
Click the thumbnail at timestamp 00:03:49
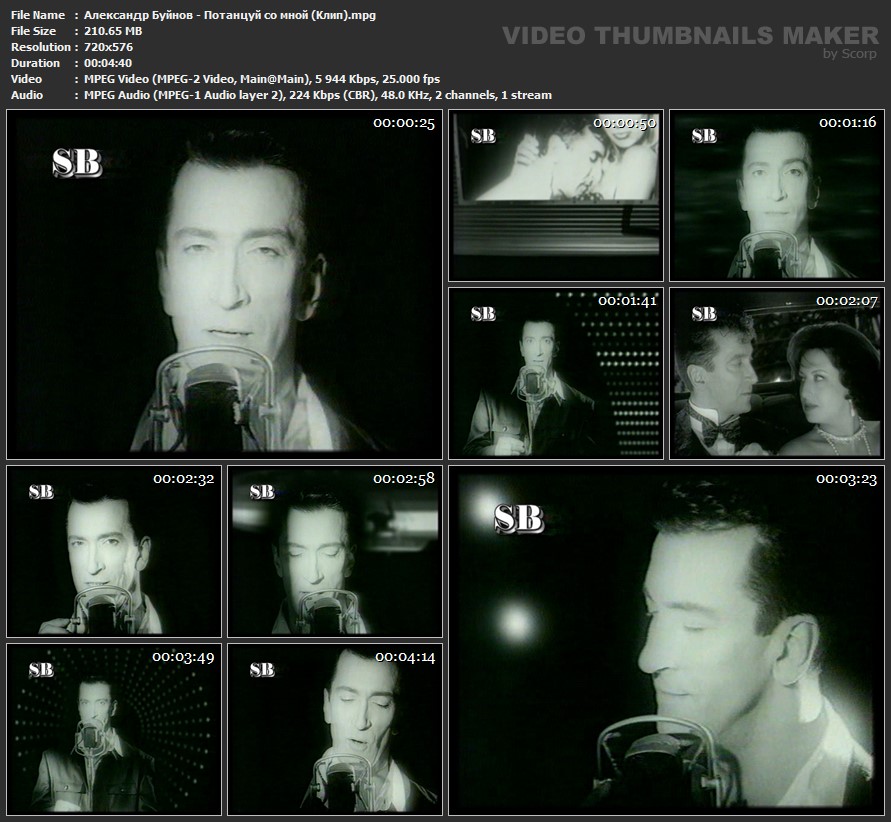pos(114,729)
